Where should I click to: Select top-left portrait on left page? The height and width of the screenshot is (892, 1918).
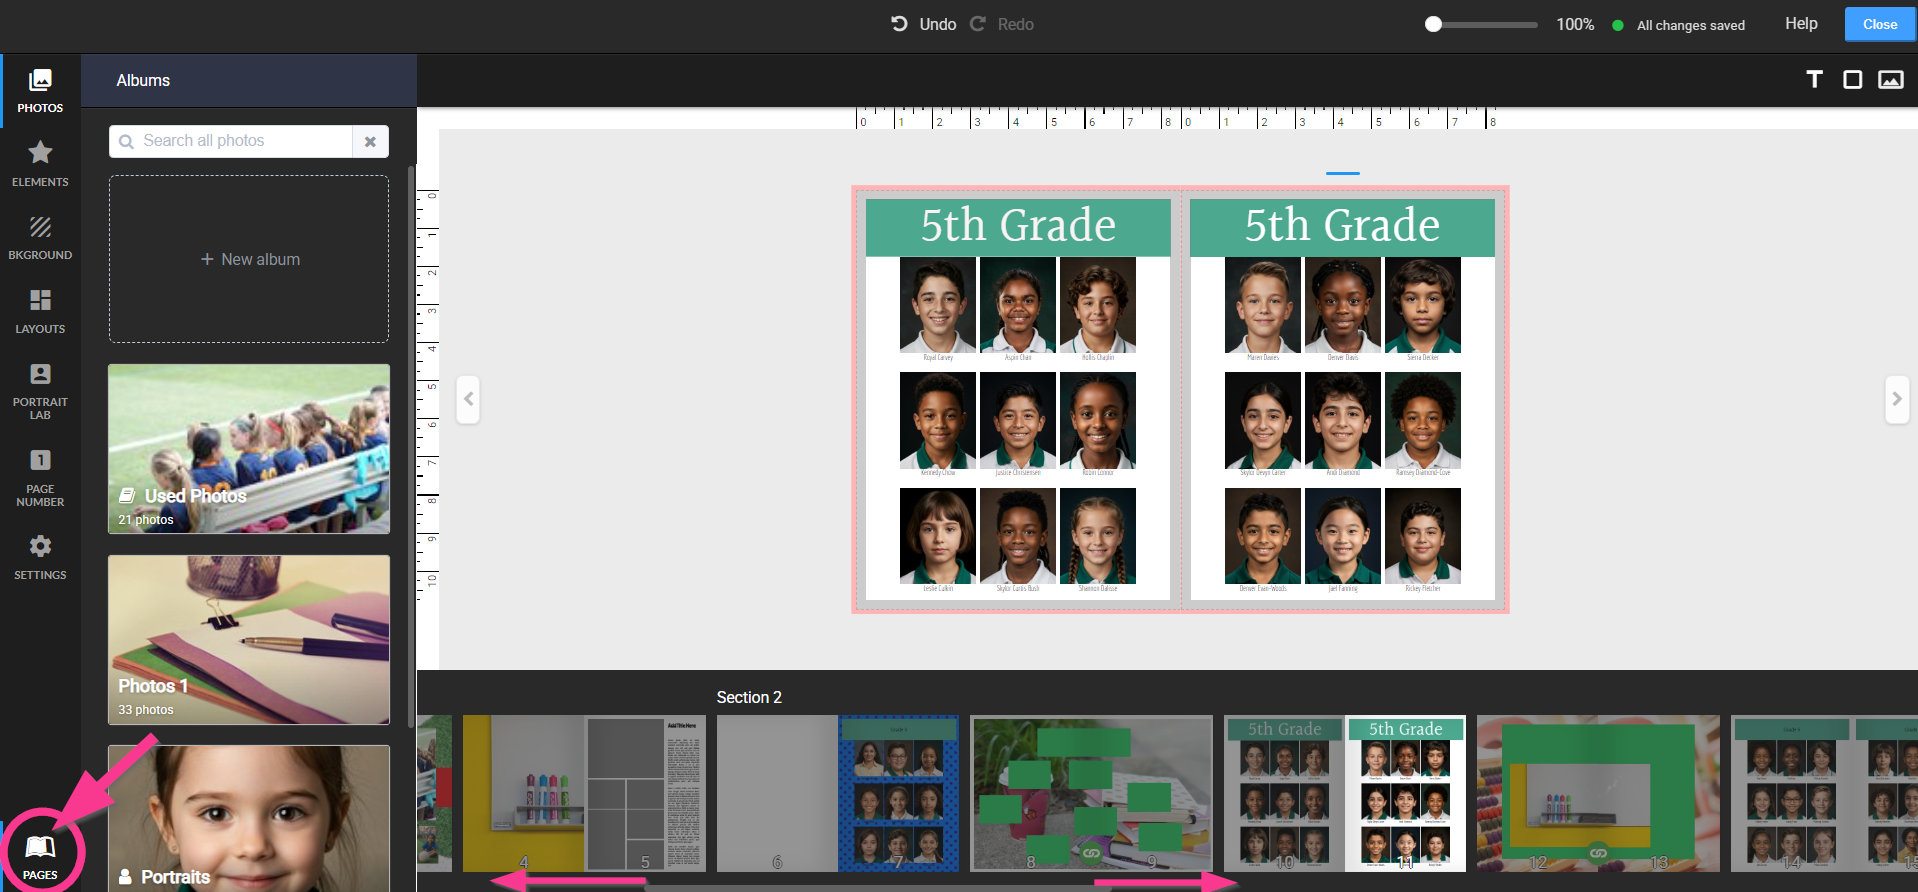[x=938, y=305]
